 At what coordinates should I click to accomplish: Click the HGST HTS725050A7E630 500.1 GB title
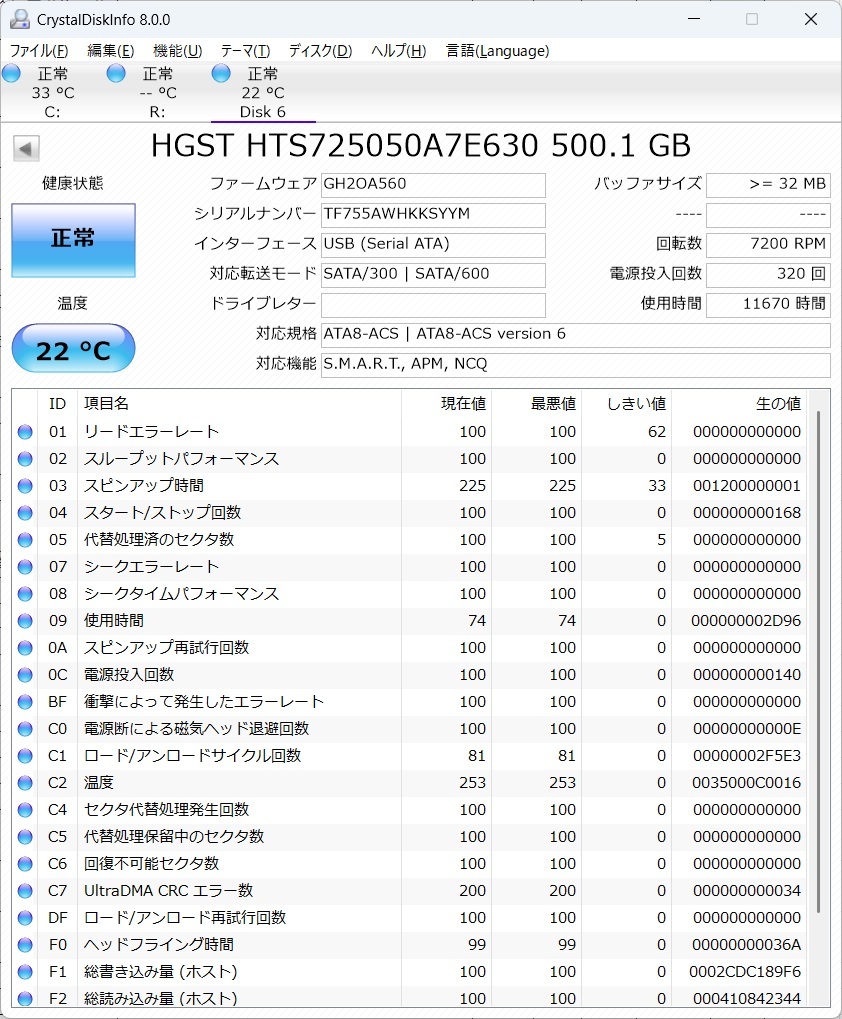click(x=420, y=146)
